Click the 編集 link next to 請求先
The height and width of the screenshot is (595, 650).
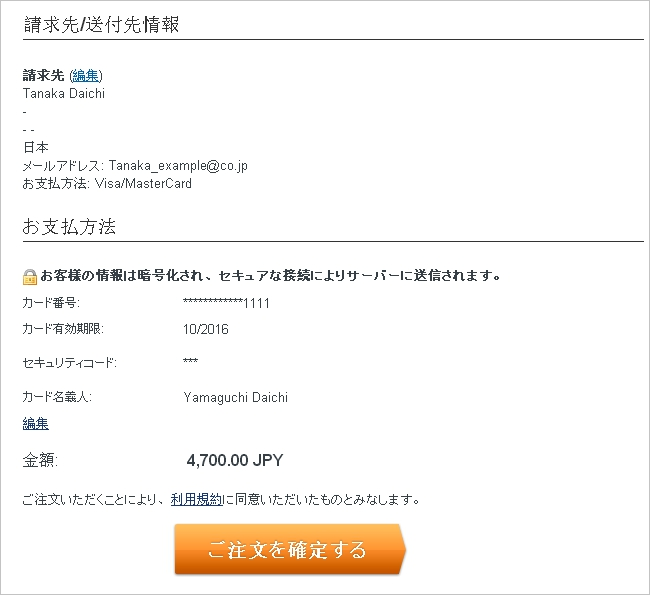(86, 75)
